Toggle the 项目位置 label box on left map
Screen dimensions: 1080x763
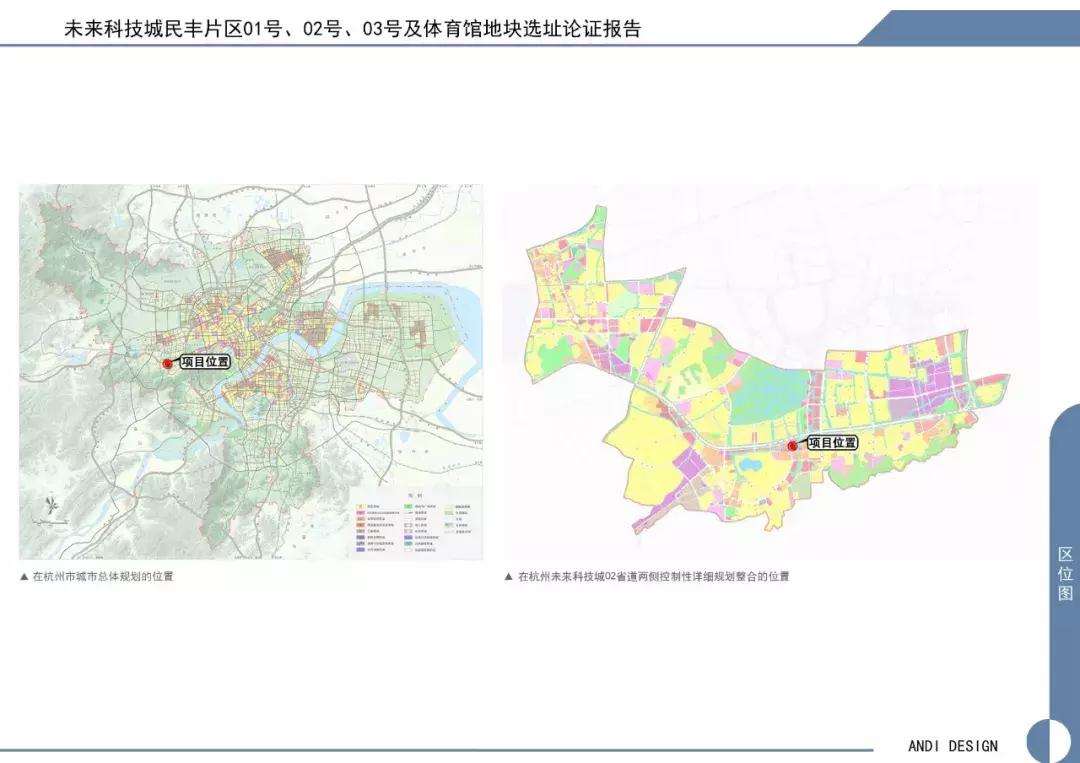tap(205, 361)
